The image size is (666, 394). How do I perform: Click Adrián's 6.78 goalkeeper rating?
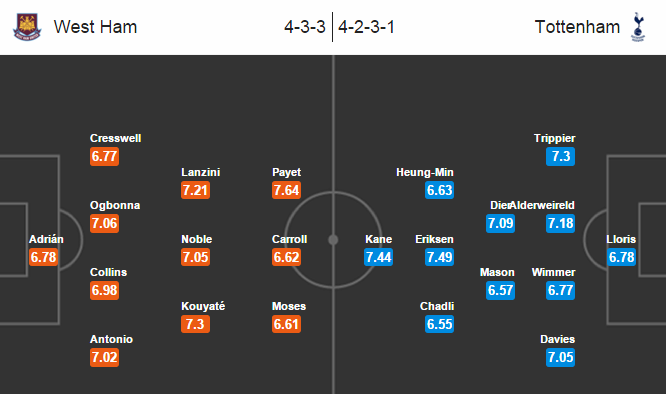point(43,257)
